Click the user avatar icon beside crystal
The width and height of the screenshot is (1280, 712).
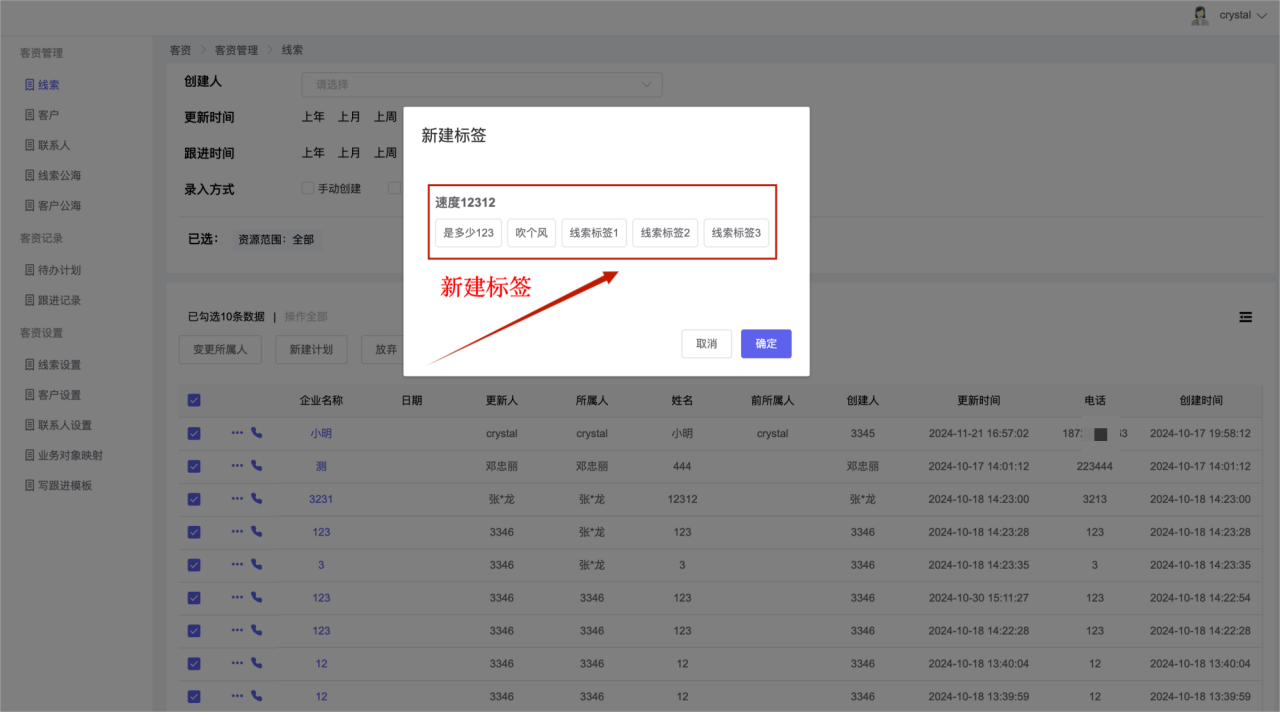1200,15
